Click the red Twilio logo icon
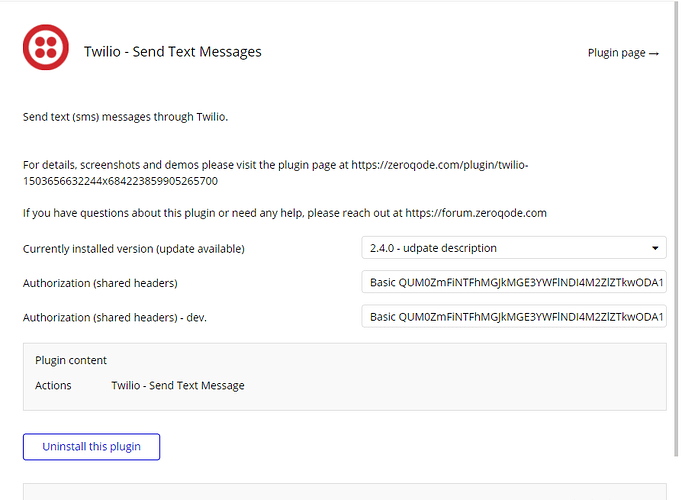682x500 pixels. click(46, 47)
